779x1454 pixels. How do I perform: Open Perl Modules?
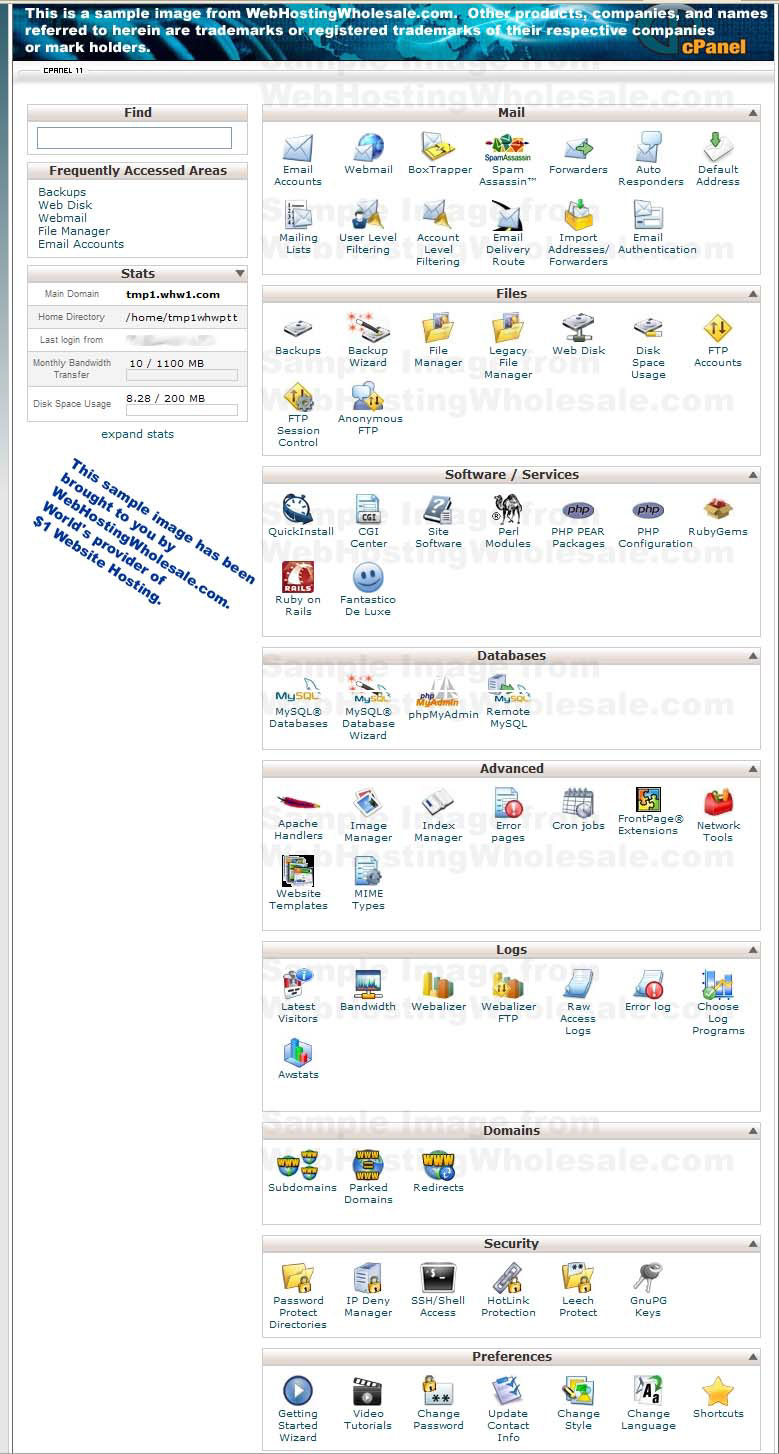coord(508,522)
